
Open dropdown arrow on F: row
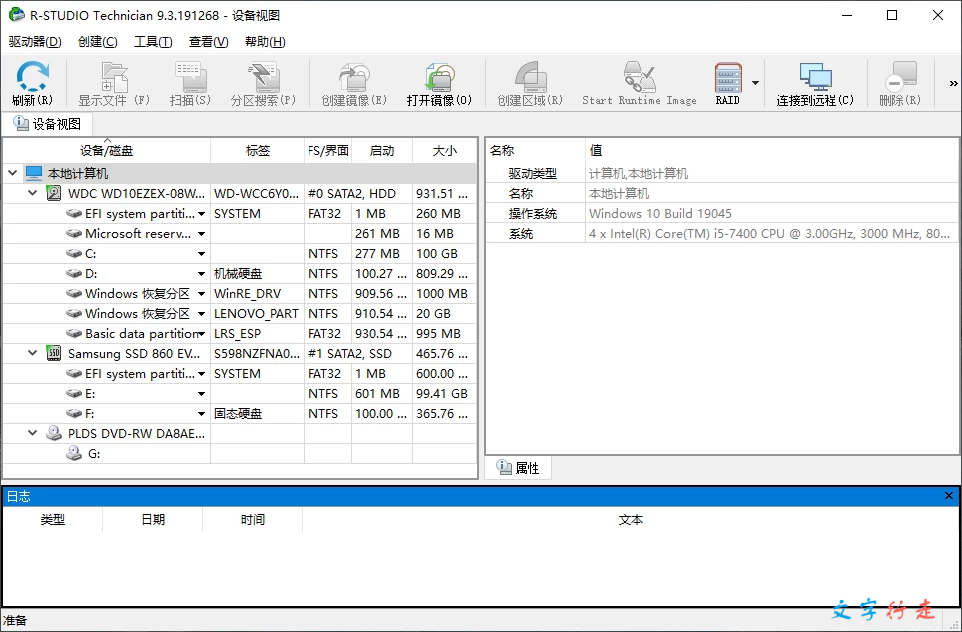[201, 414]
